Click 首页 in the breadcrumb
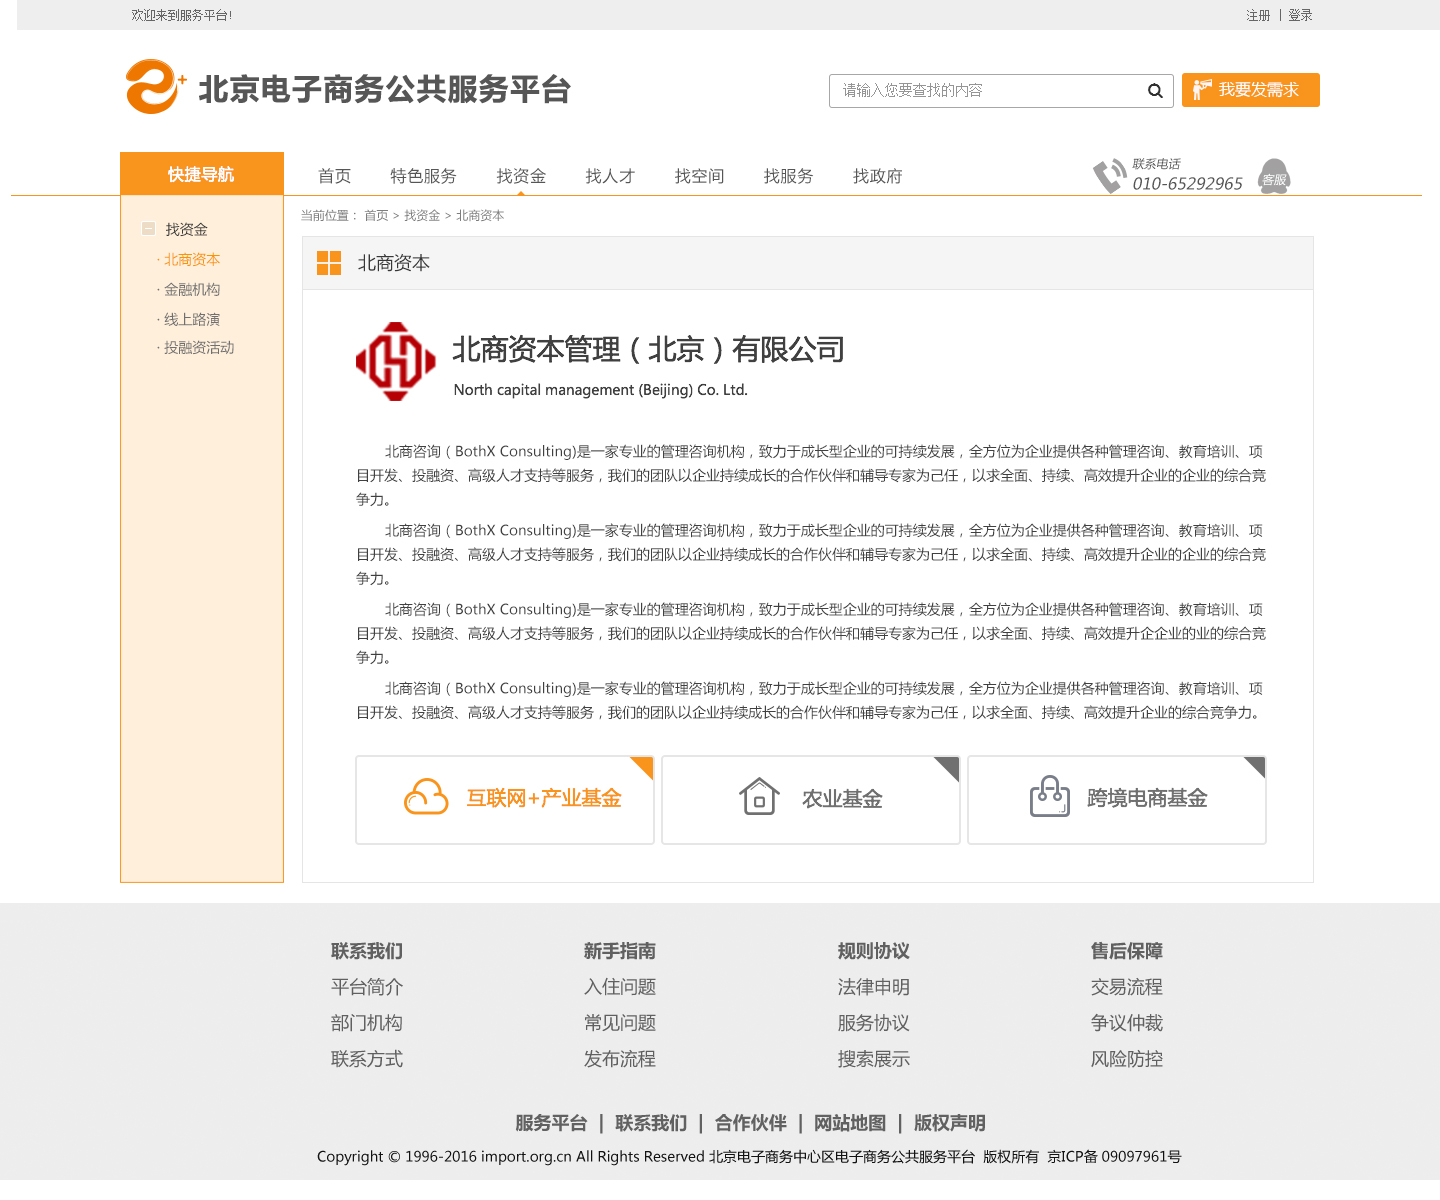This screenshot has width=1440, height=1200. [376, 216]
